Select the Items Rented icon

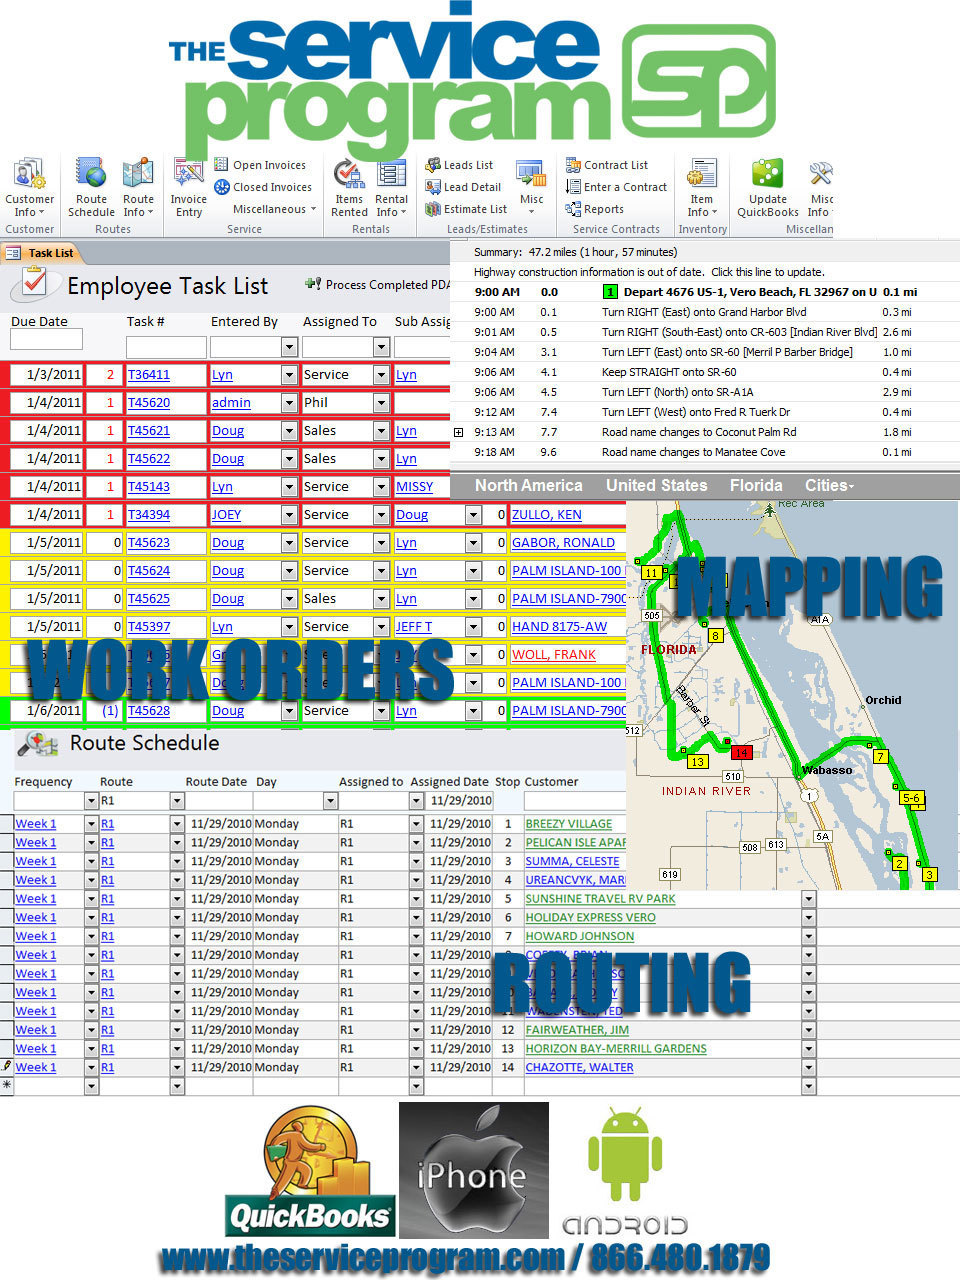pos(349,188)
